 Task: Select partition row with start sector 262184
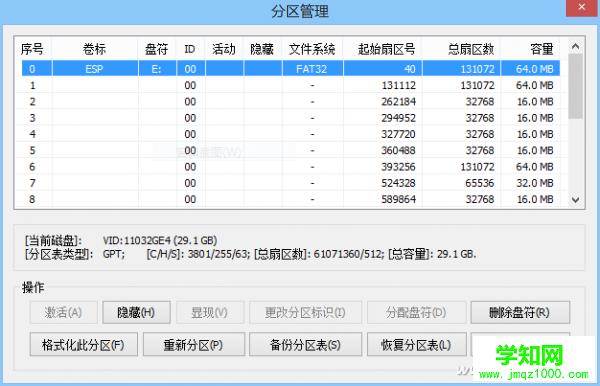coord(288,102)
